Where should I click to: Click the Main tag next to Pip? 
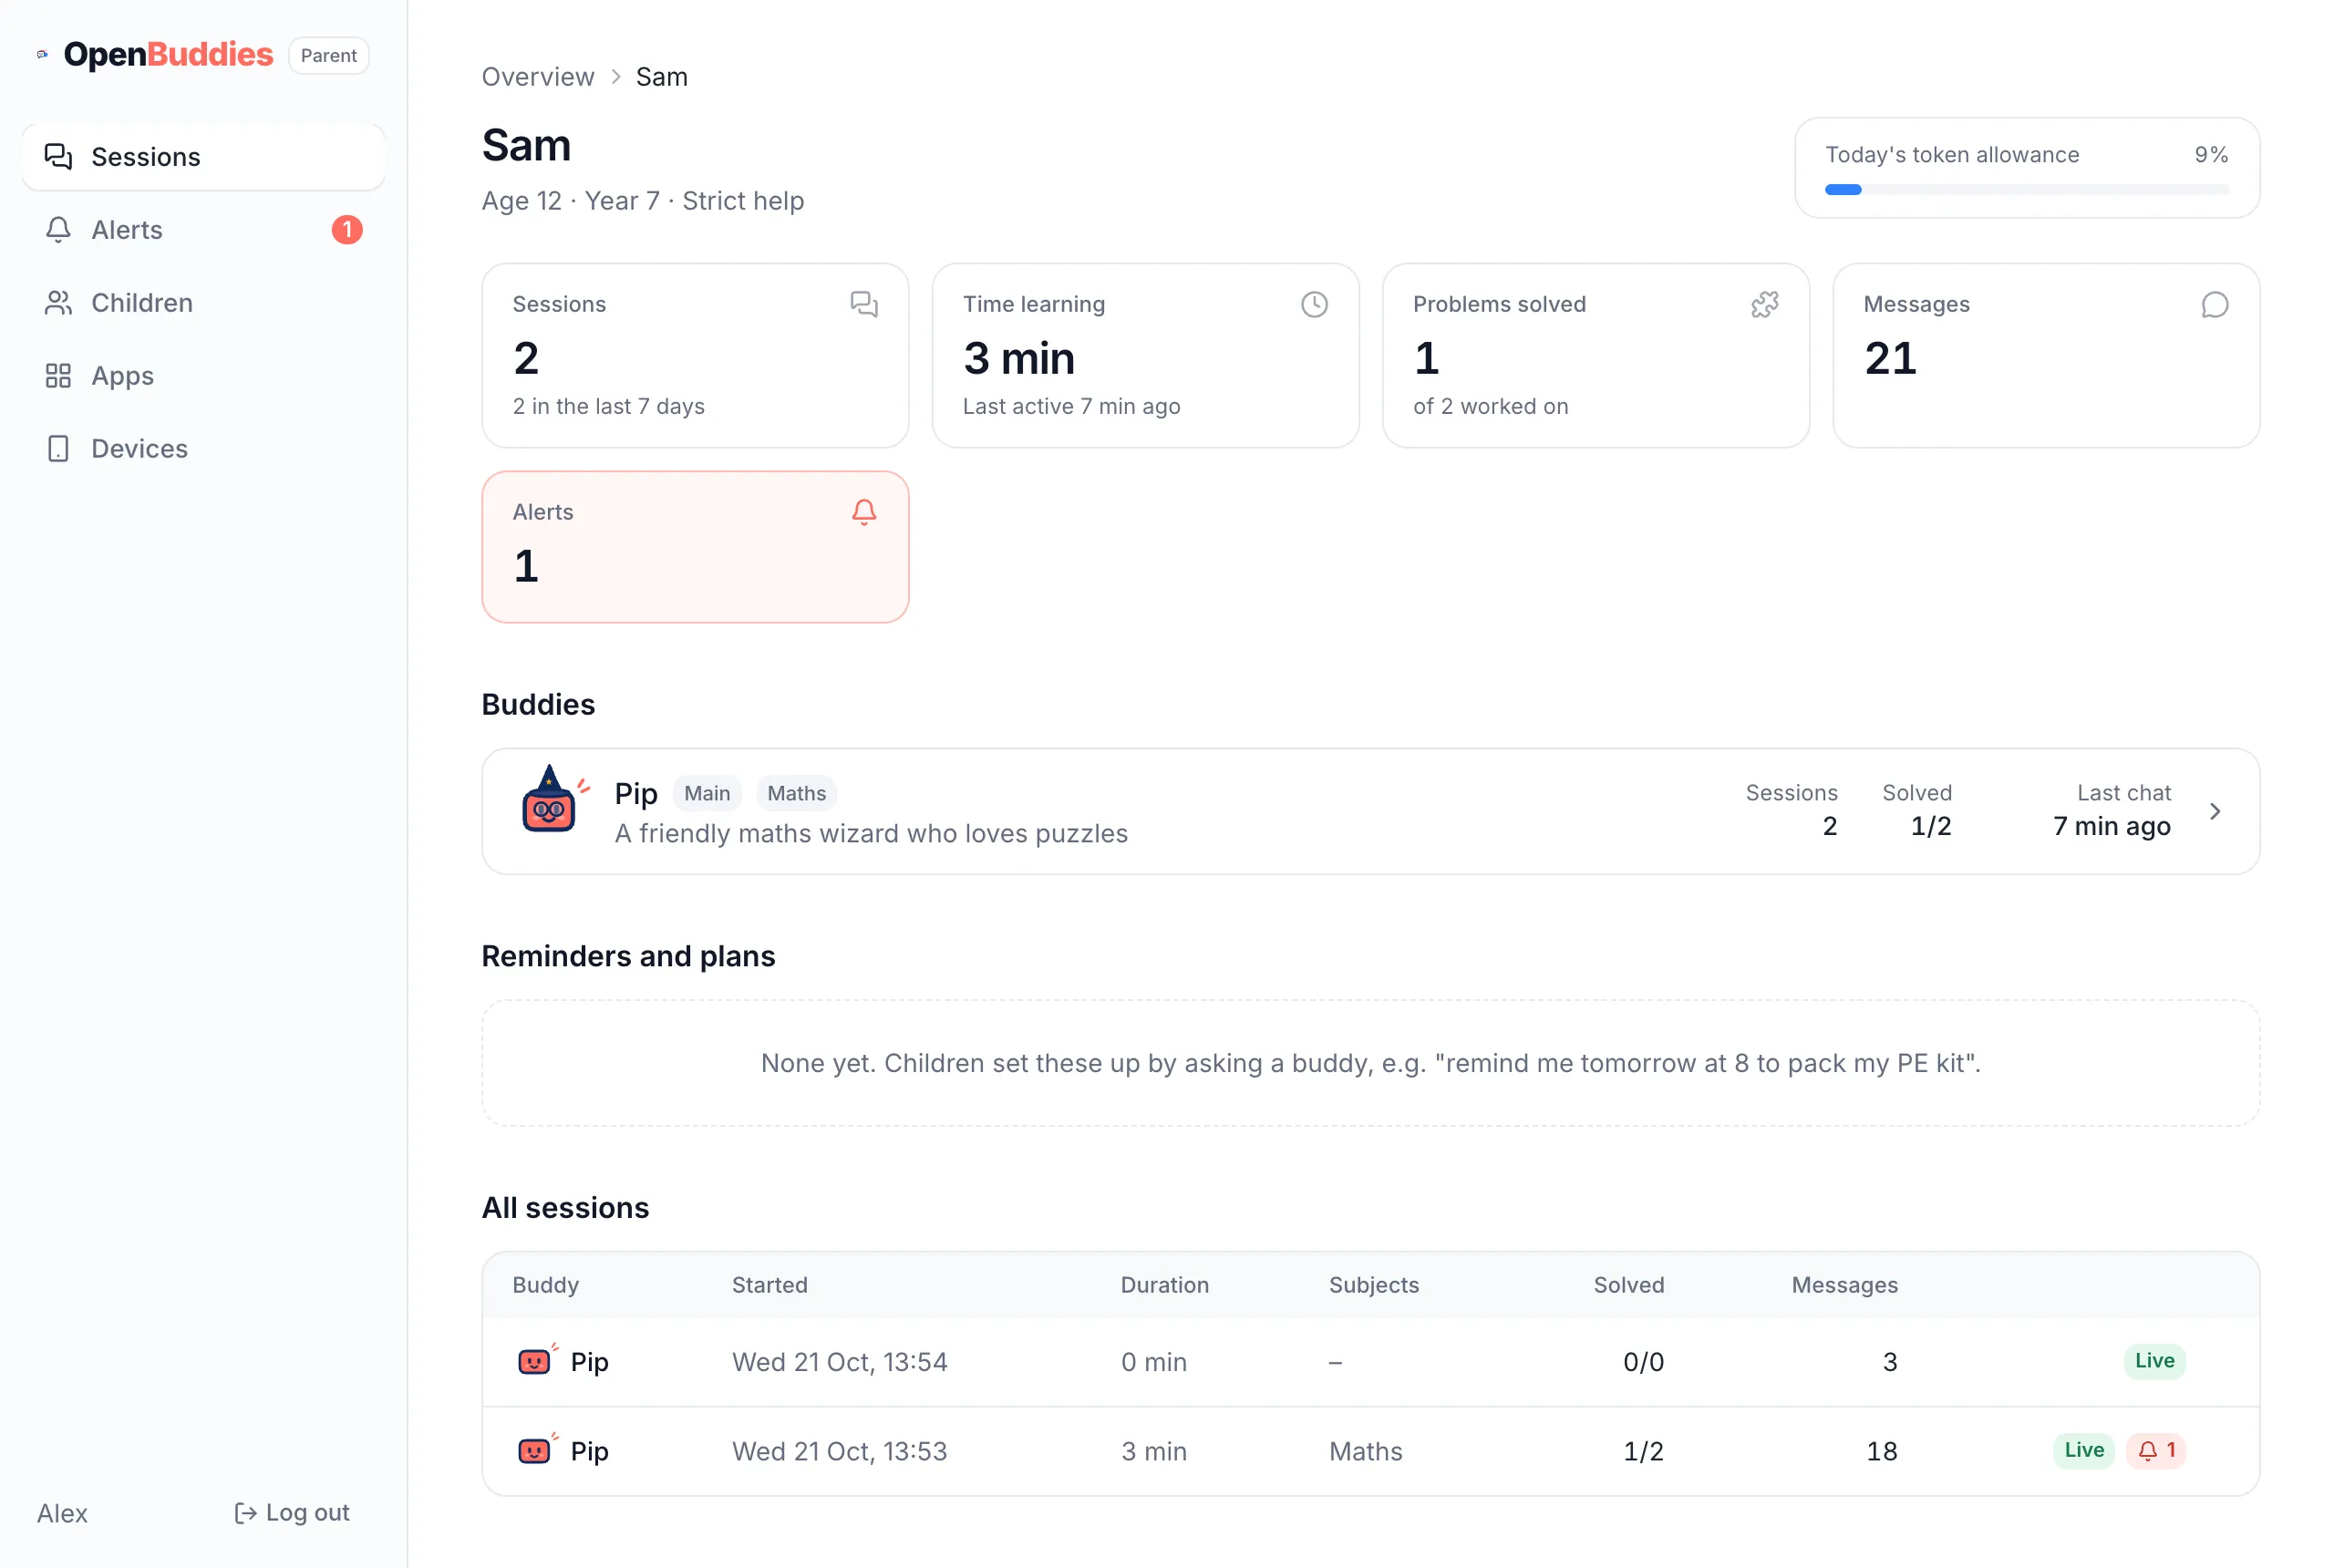coord(707,793)
